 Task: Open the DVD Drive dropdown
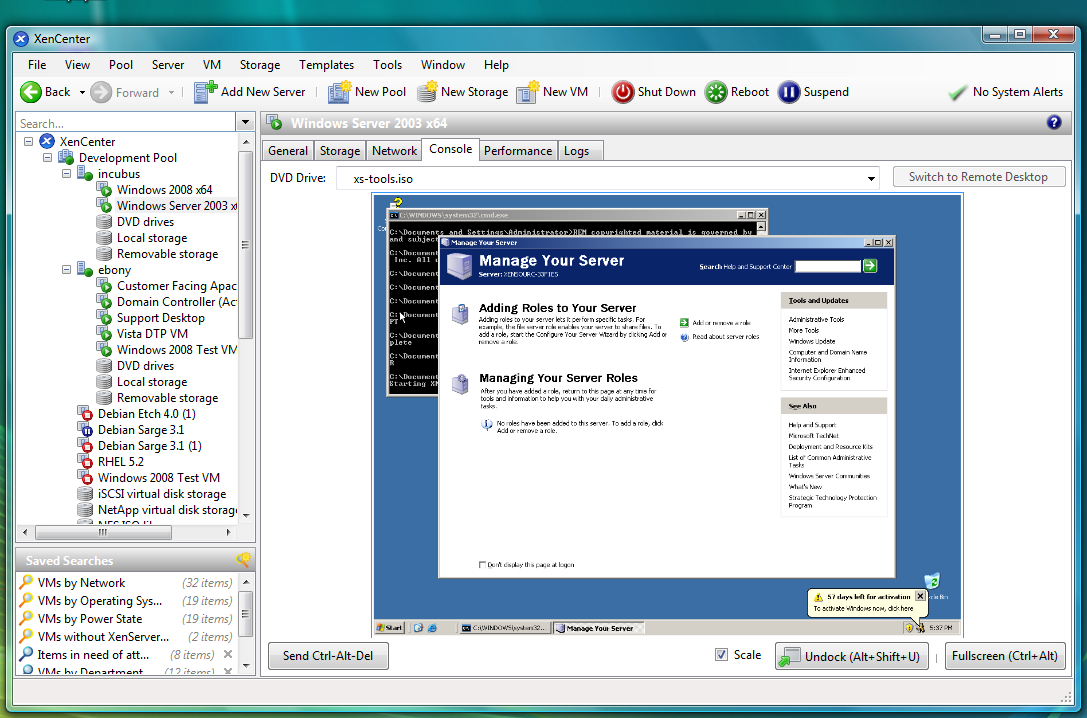(x=872, y=179)
